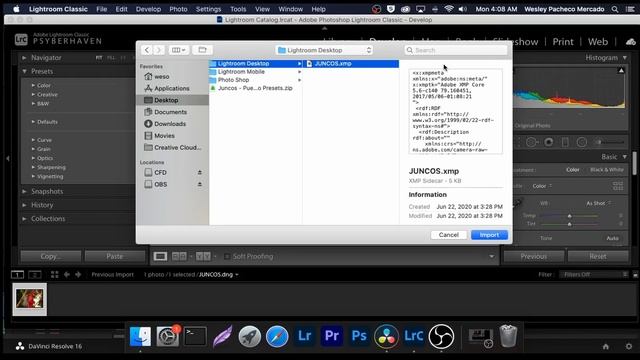Click the grid view icon in the filmstrip
The width and height of the screenshot is (640, 360).
click(55, 275)
